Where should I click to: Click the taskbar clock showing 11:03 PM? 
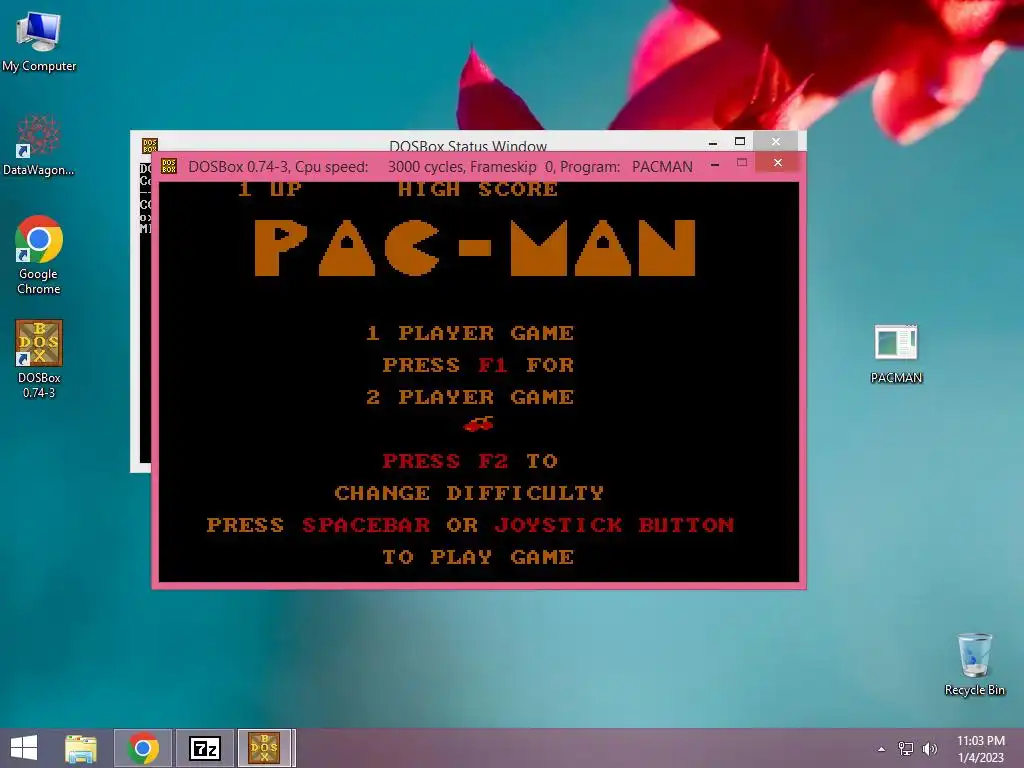coord(980,749)
